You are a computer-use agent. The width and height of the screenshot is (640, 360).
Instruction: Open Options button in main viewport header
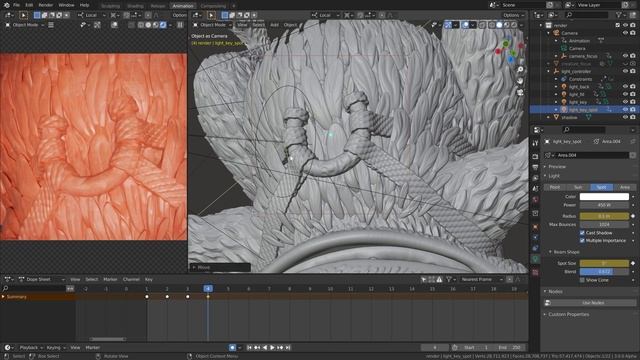coord(513,15)
